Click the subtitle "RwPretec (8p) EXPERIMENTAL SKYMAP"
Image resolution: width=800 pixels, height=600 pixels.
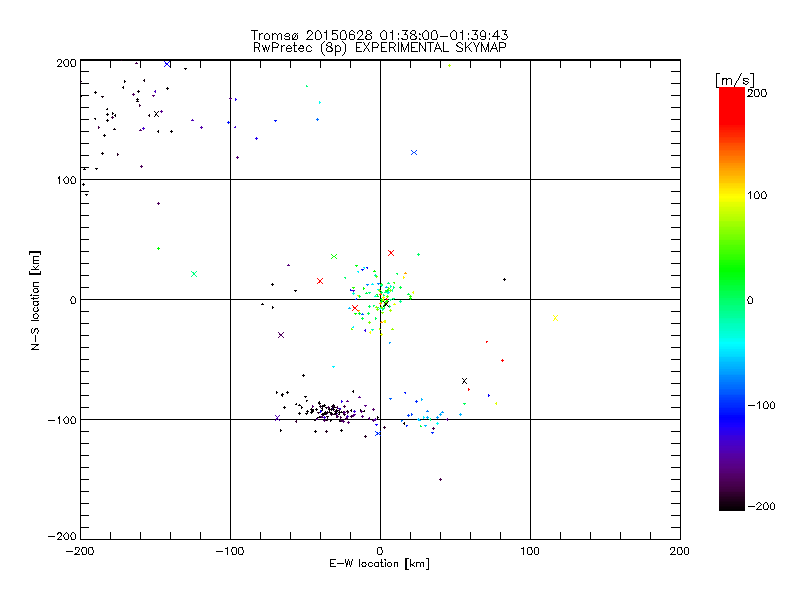coord(379,48)
